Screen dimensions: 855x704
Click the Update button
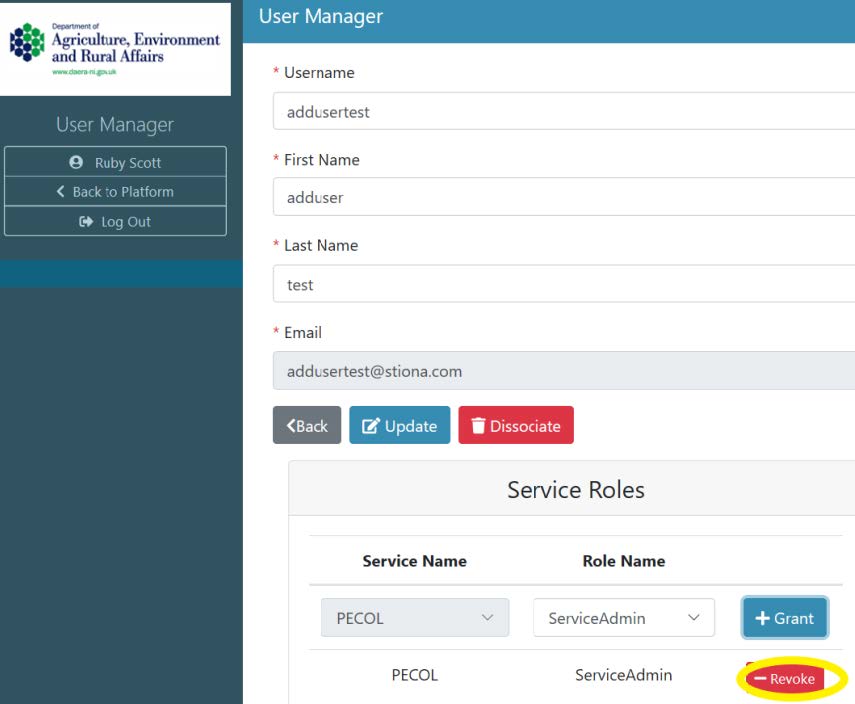(x=400, y=425)
